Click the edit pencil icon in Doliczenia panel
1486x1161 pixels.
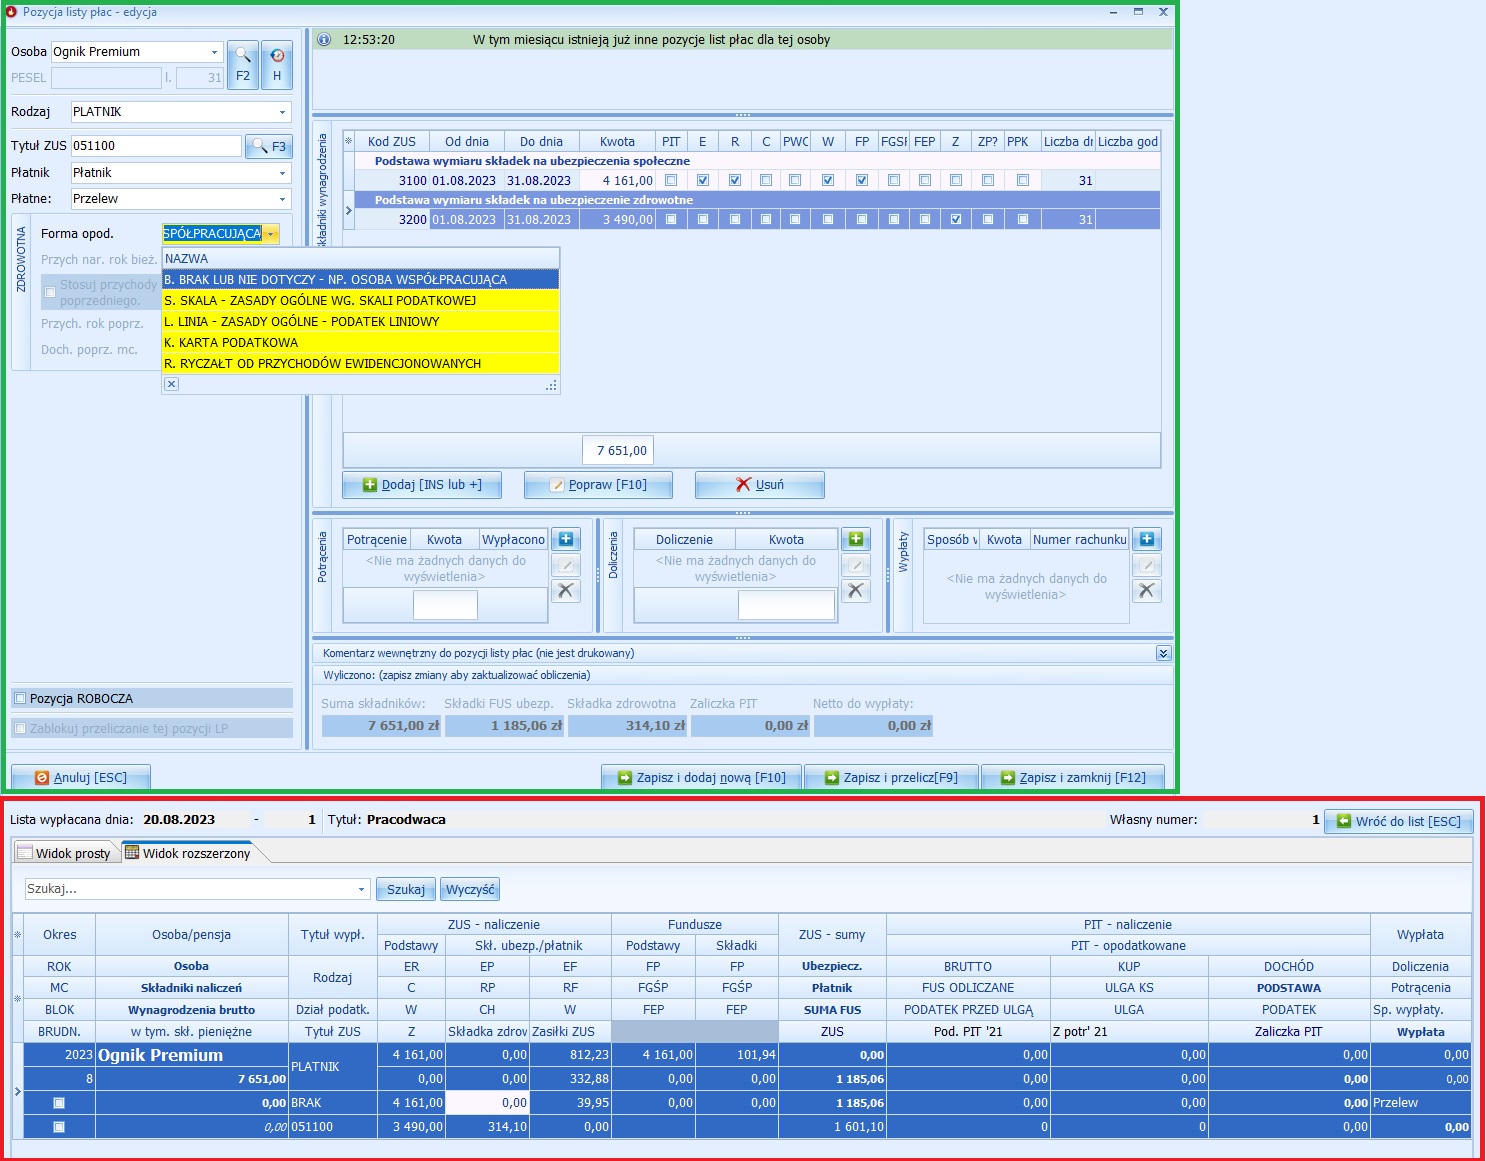click(x=856, y=565)
